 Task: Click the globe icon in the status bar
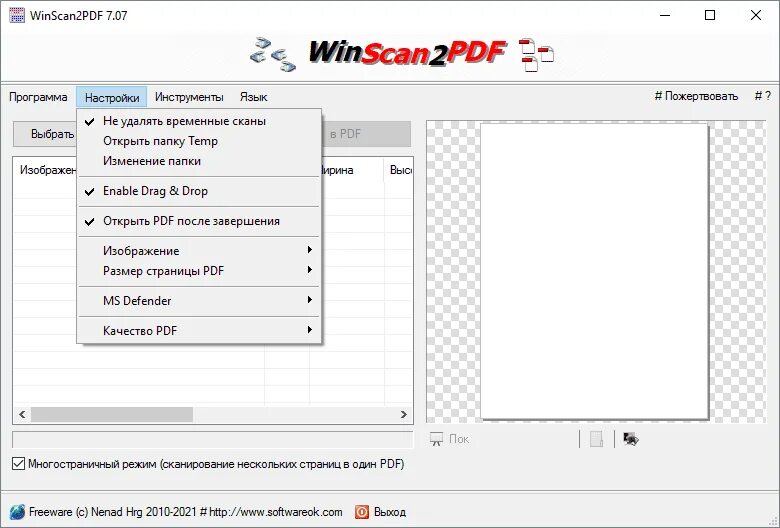17,512
